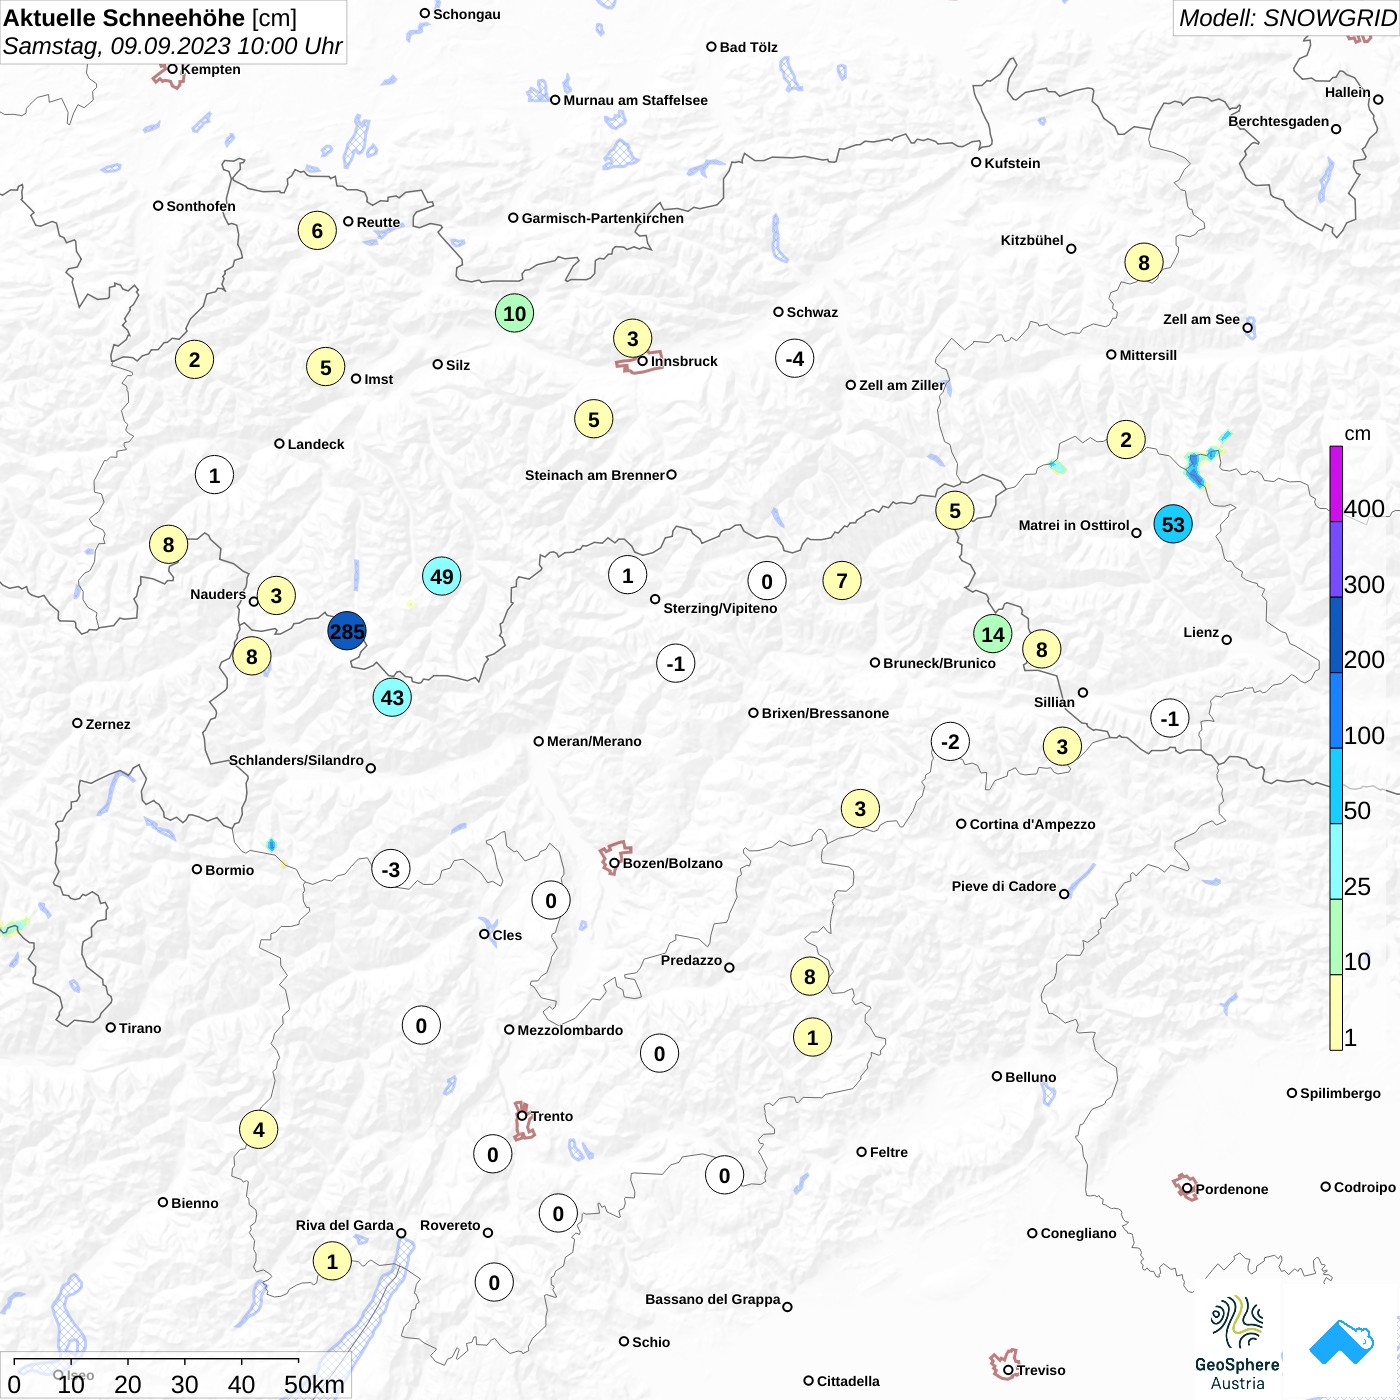The image size is (1400, 1400).
Task: Click the blue mountain logo icon
Action: (1342, 1343)
